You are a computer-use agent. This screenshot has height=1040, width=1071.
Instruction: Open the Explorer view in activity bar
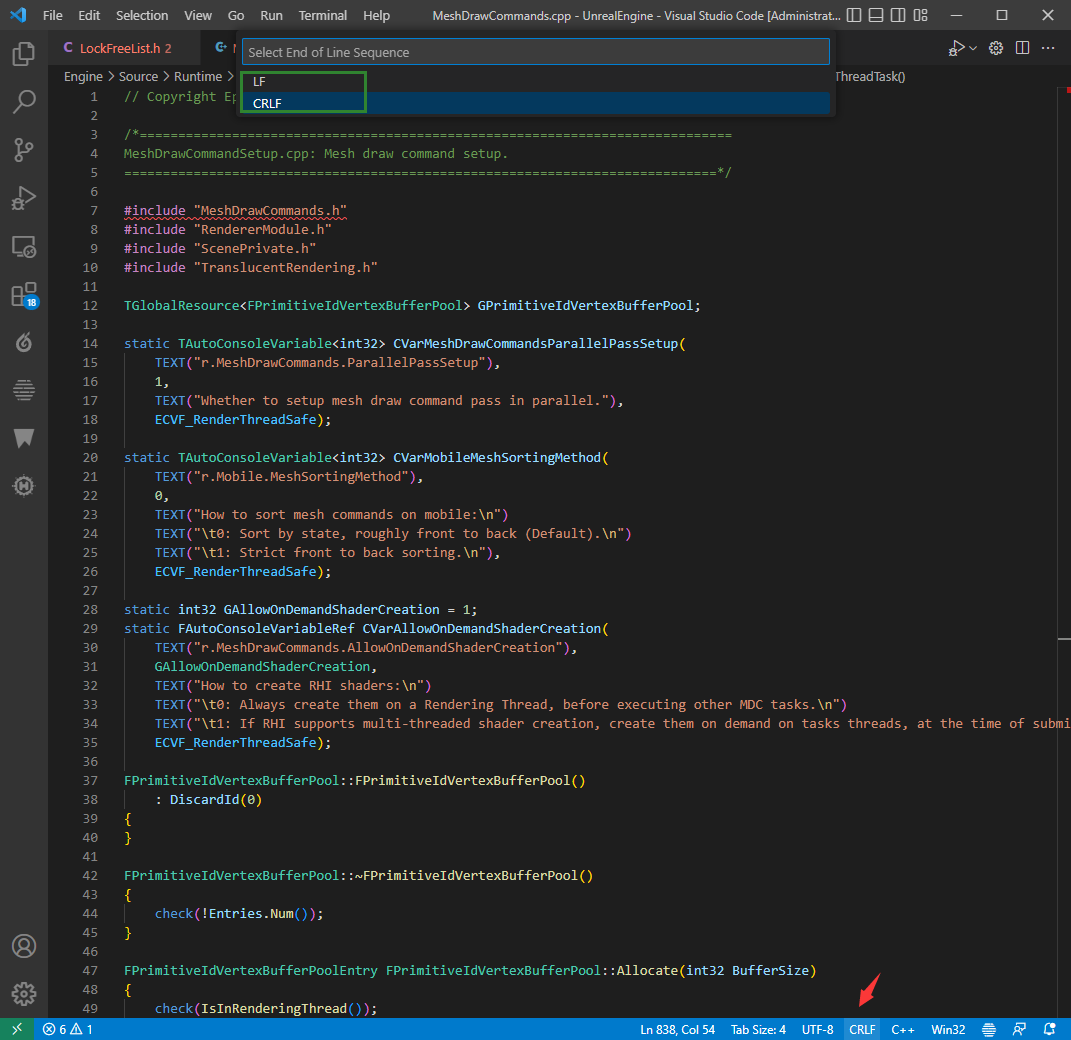click(24, 54)
